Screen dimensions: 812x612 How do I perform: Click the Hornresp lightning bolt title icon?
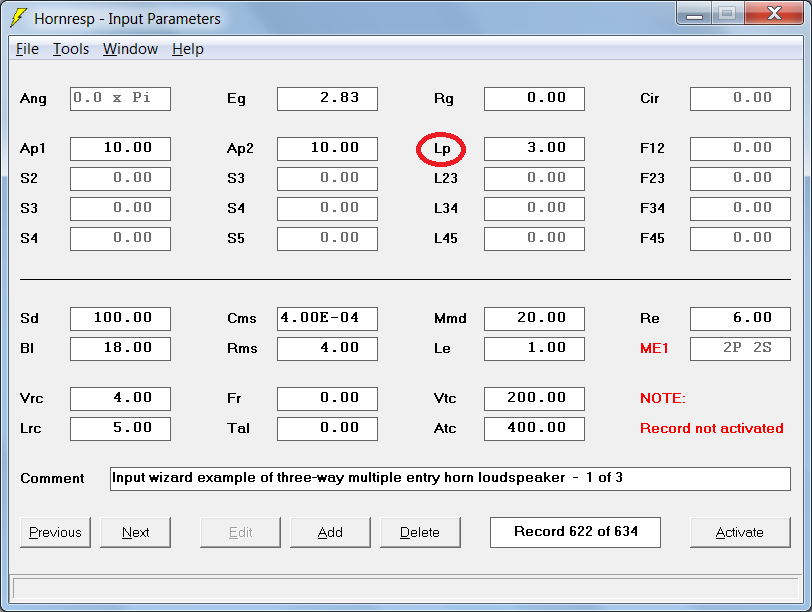point(19,18)
